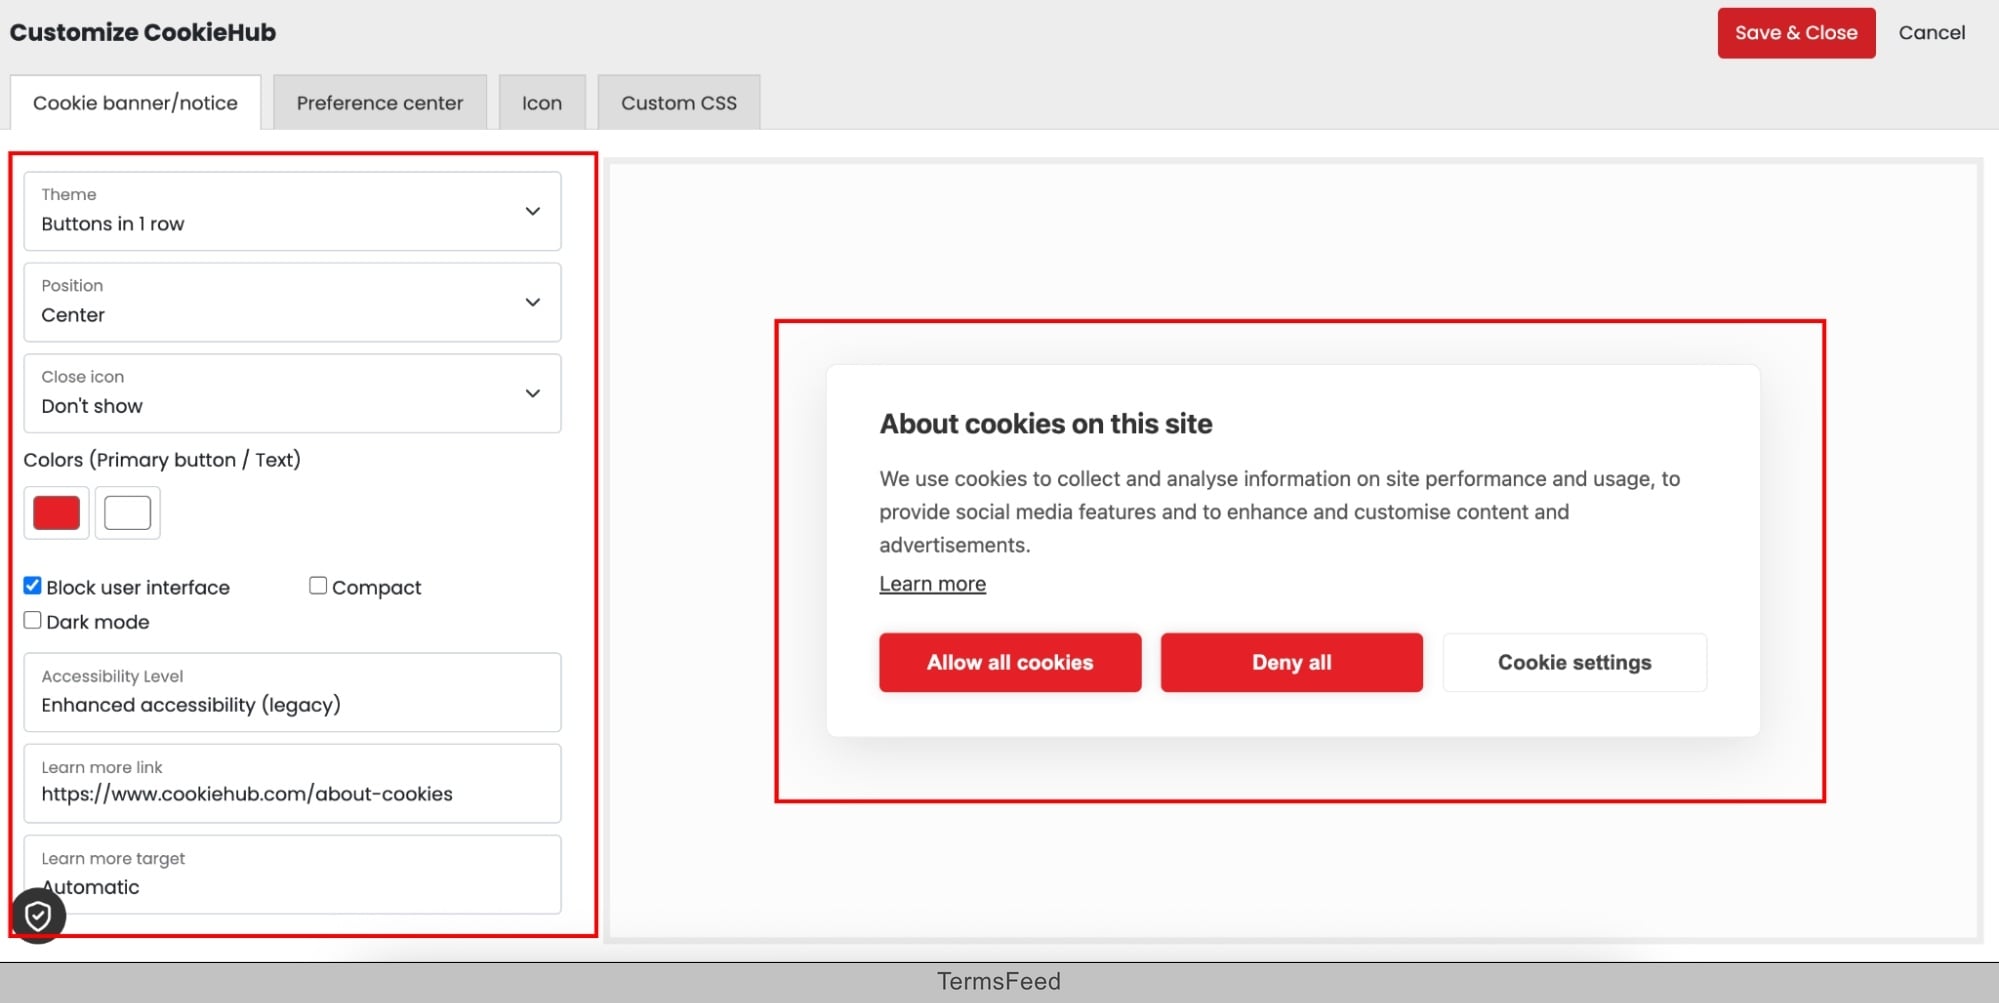Follow the Learn more link in the banner

click(932, 584)
